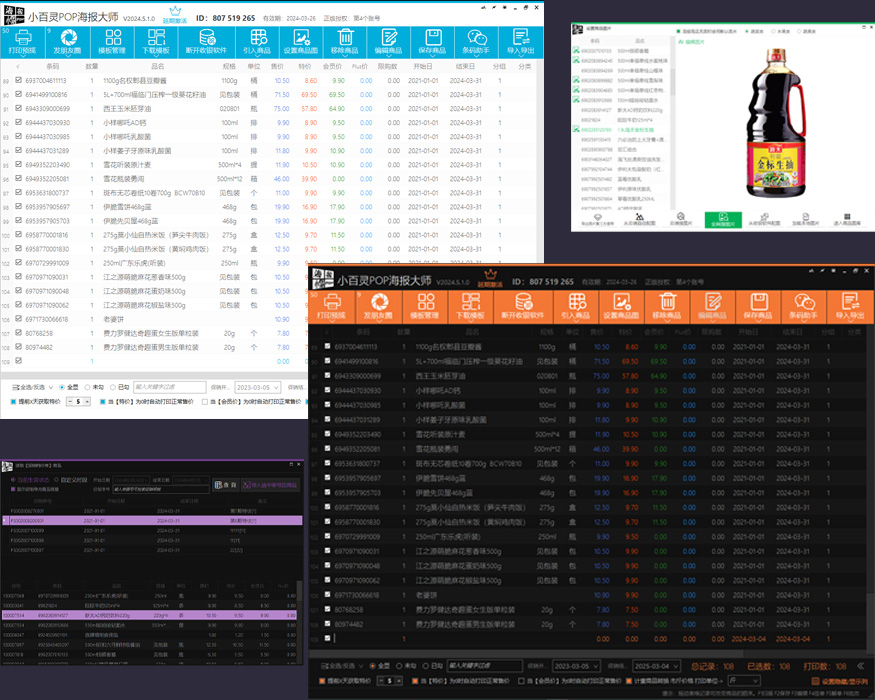Click purple import-selected button next to 查询
Image resolution: width=875 pixels, height=700 pixels.
[270, 485]
